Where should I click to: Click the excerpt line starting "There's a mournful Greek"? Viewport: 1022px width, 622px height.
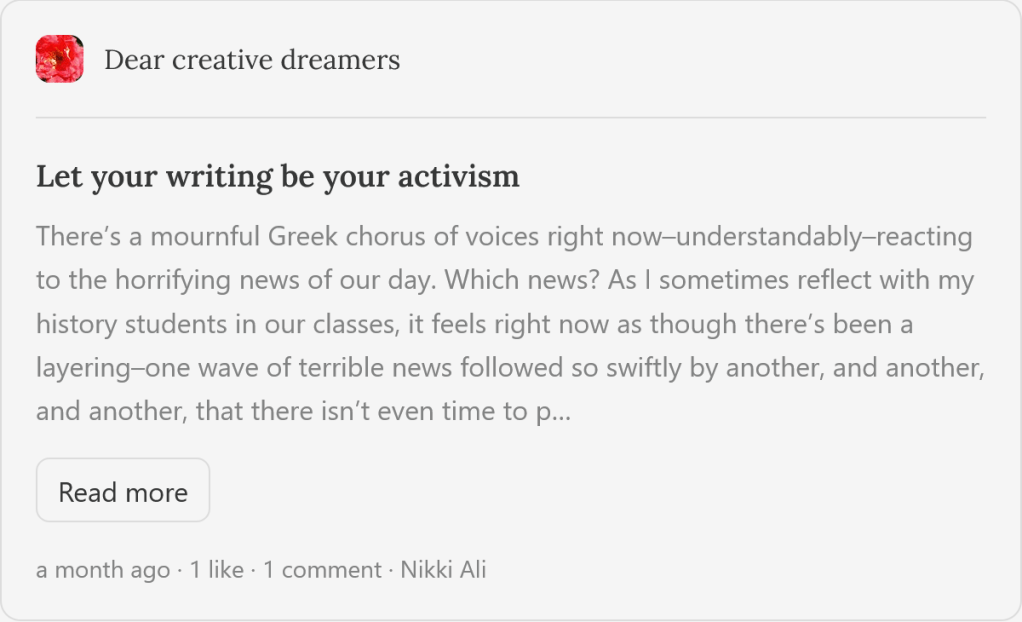(300, 237)
